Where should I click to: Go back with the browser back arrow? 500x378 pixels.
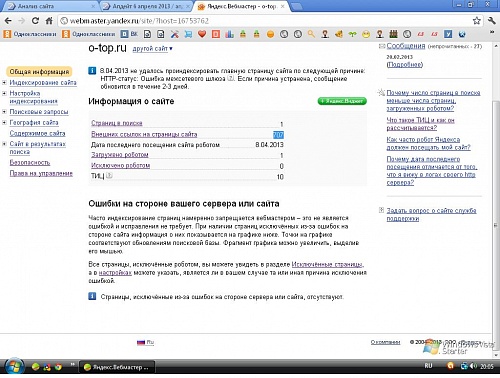point(8,21)
